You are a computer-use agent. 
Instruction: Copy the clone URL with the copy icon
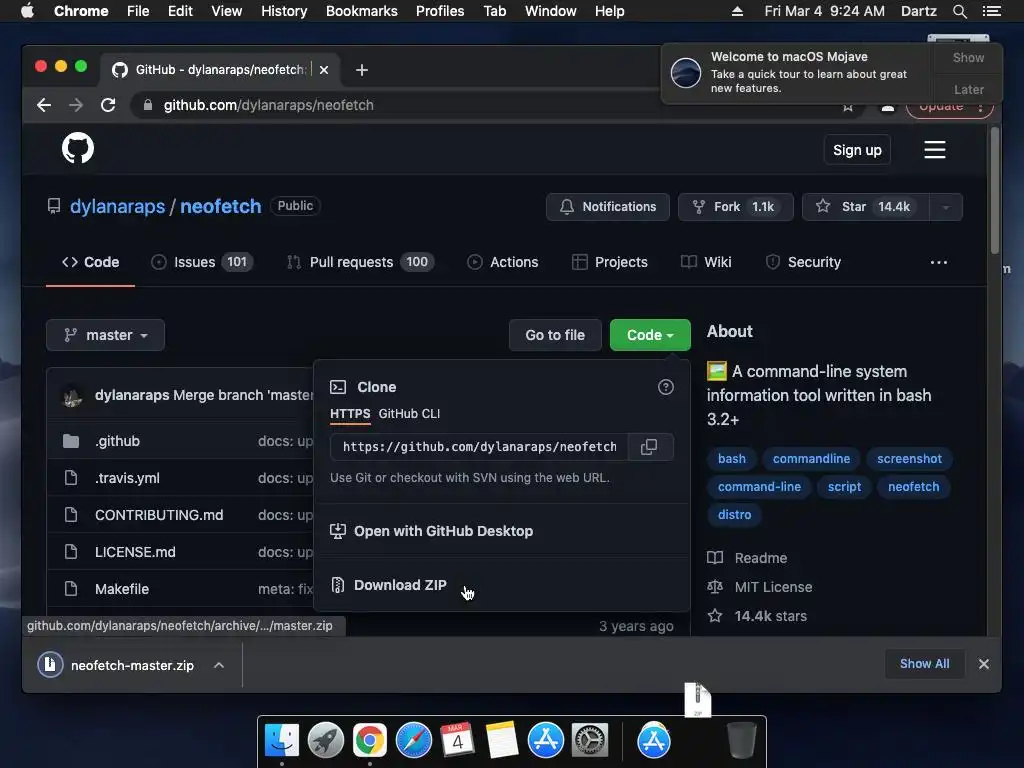point(649,447)
